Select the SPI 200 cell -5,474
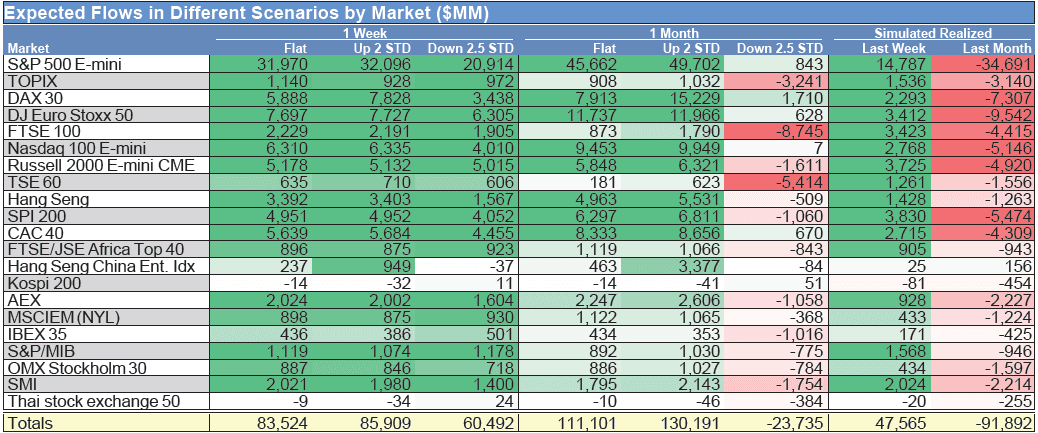This screenshot has height=433, width=1038. 982,215
